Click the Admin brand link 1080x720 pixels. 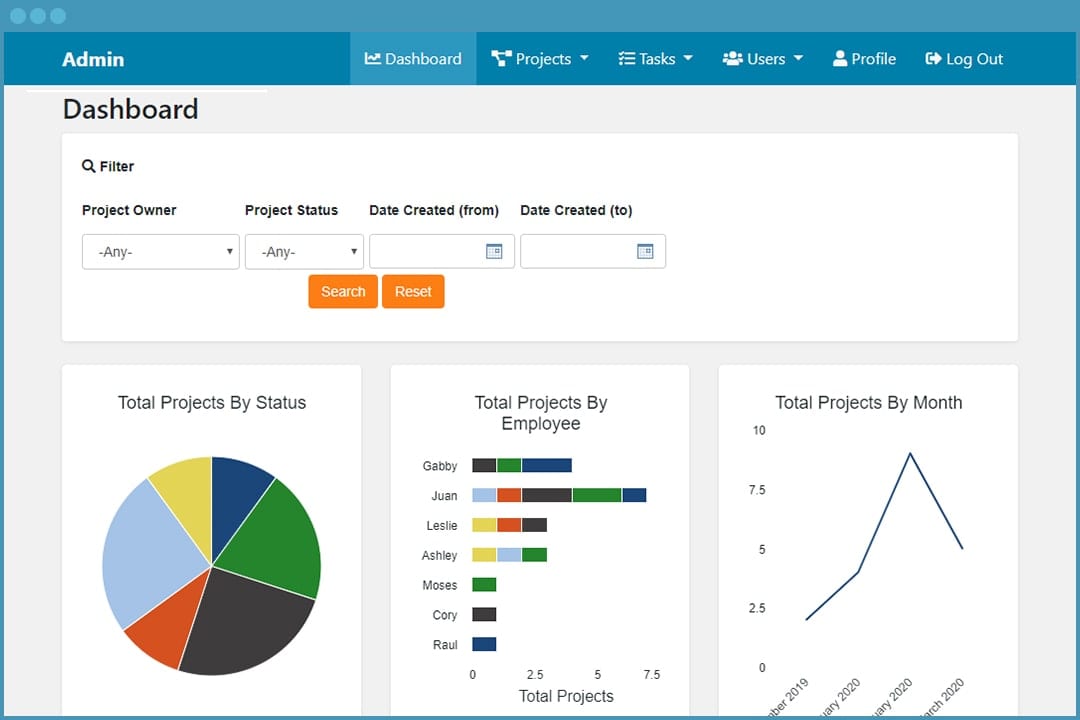click(x=92, y=59)
